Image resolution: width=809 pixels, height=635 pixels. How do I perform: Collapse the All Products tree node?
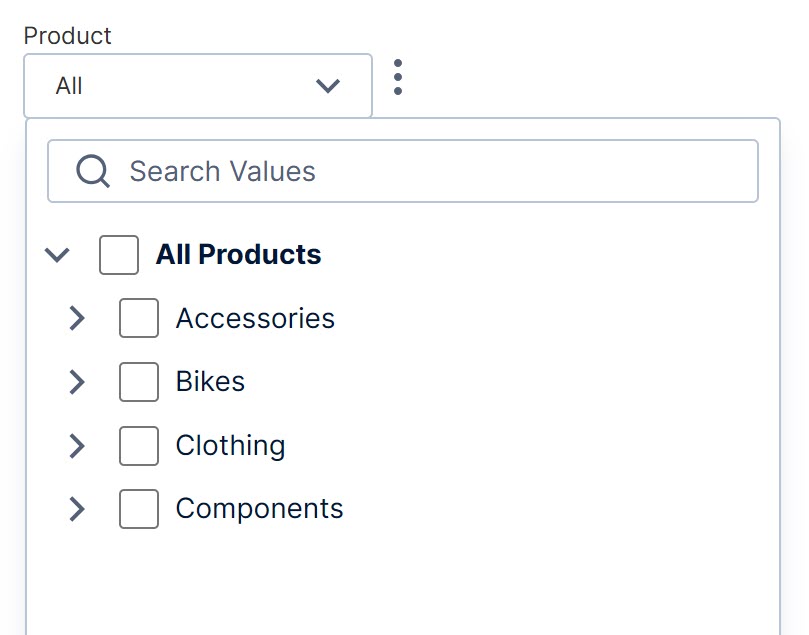tap(58, 255)
